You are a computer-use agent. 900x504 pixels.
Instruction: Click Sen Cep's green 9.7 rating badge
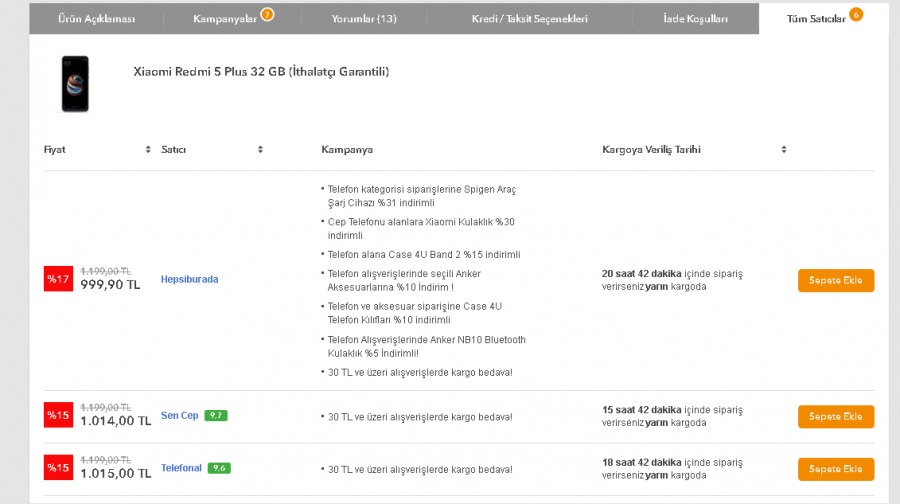click(215, 415)
